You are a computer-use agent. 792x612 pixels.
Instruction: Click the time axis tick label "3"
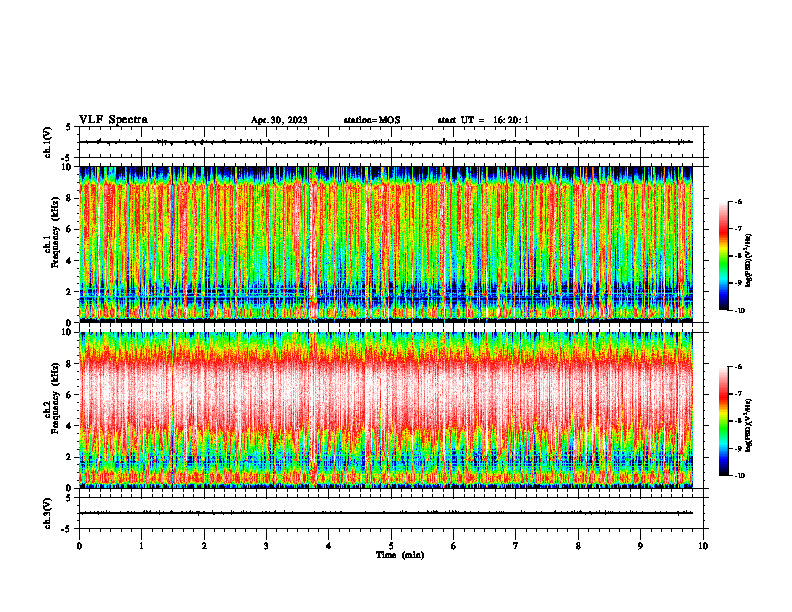coord(266,546)
